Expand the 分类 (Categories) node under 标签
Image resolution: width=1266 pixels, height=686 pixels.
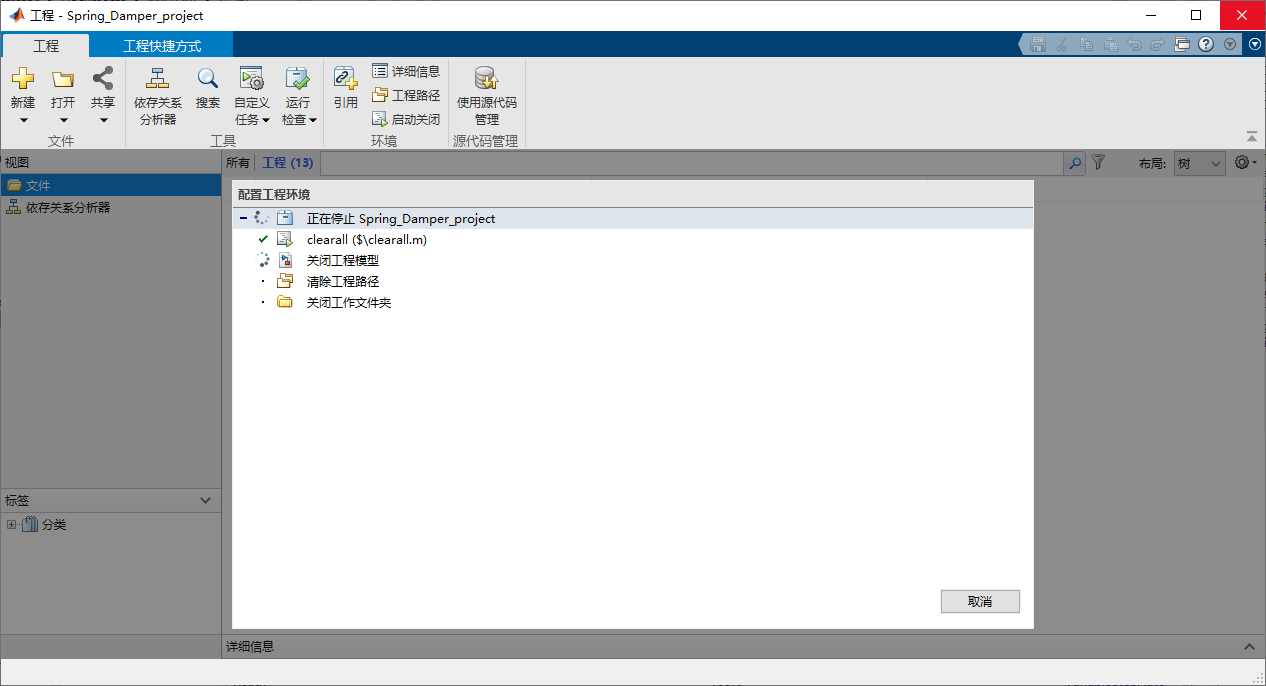pos(11,524)
